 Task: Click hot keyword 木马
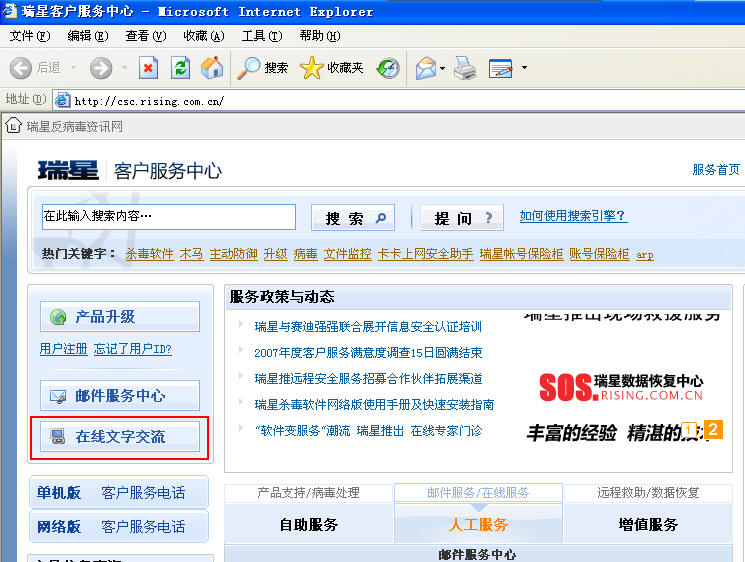(x=191, y=254)
